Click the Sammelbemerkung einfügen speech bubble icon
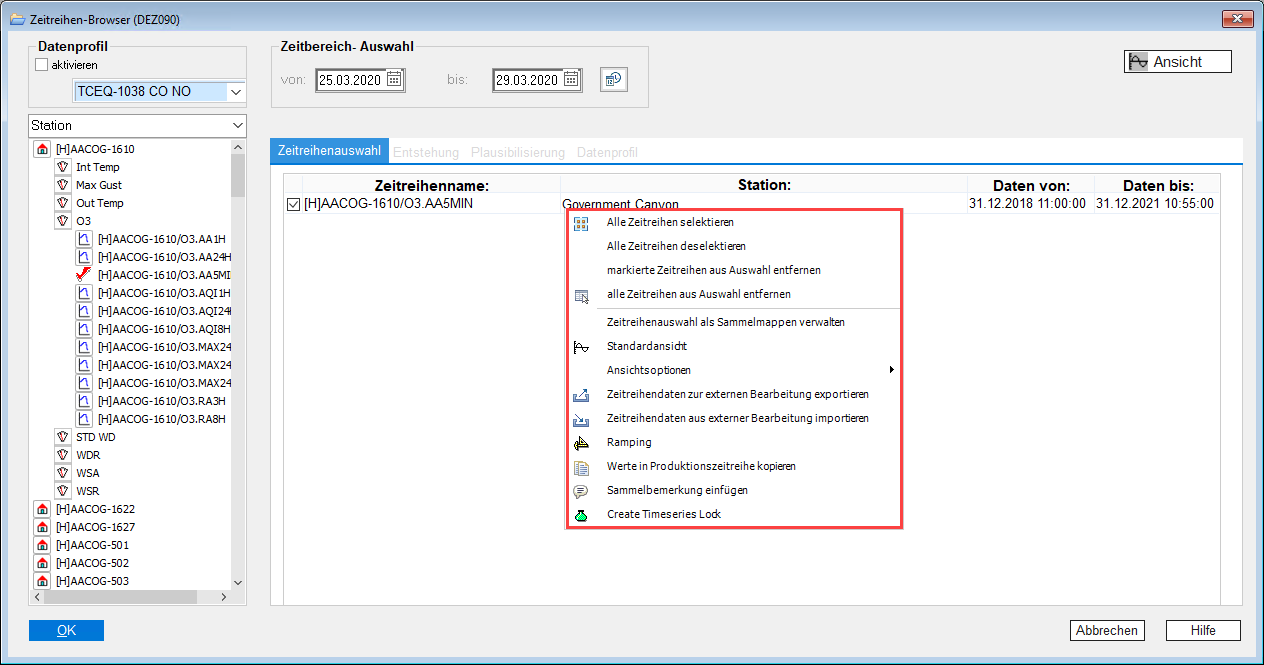This screenshot has height=665, width=1264. 581,491
